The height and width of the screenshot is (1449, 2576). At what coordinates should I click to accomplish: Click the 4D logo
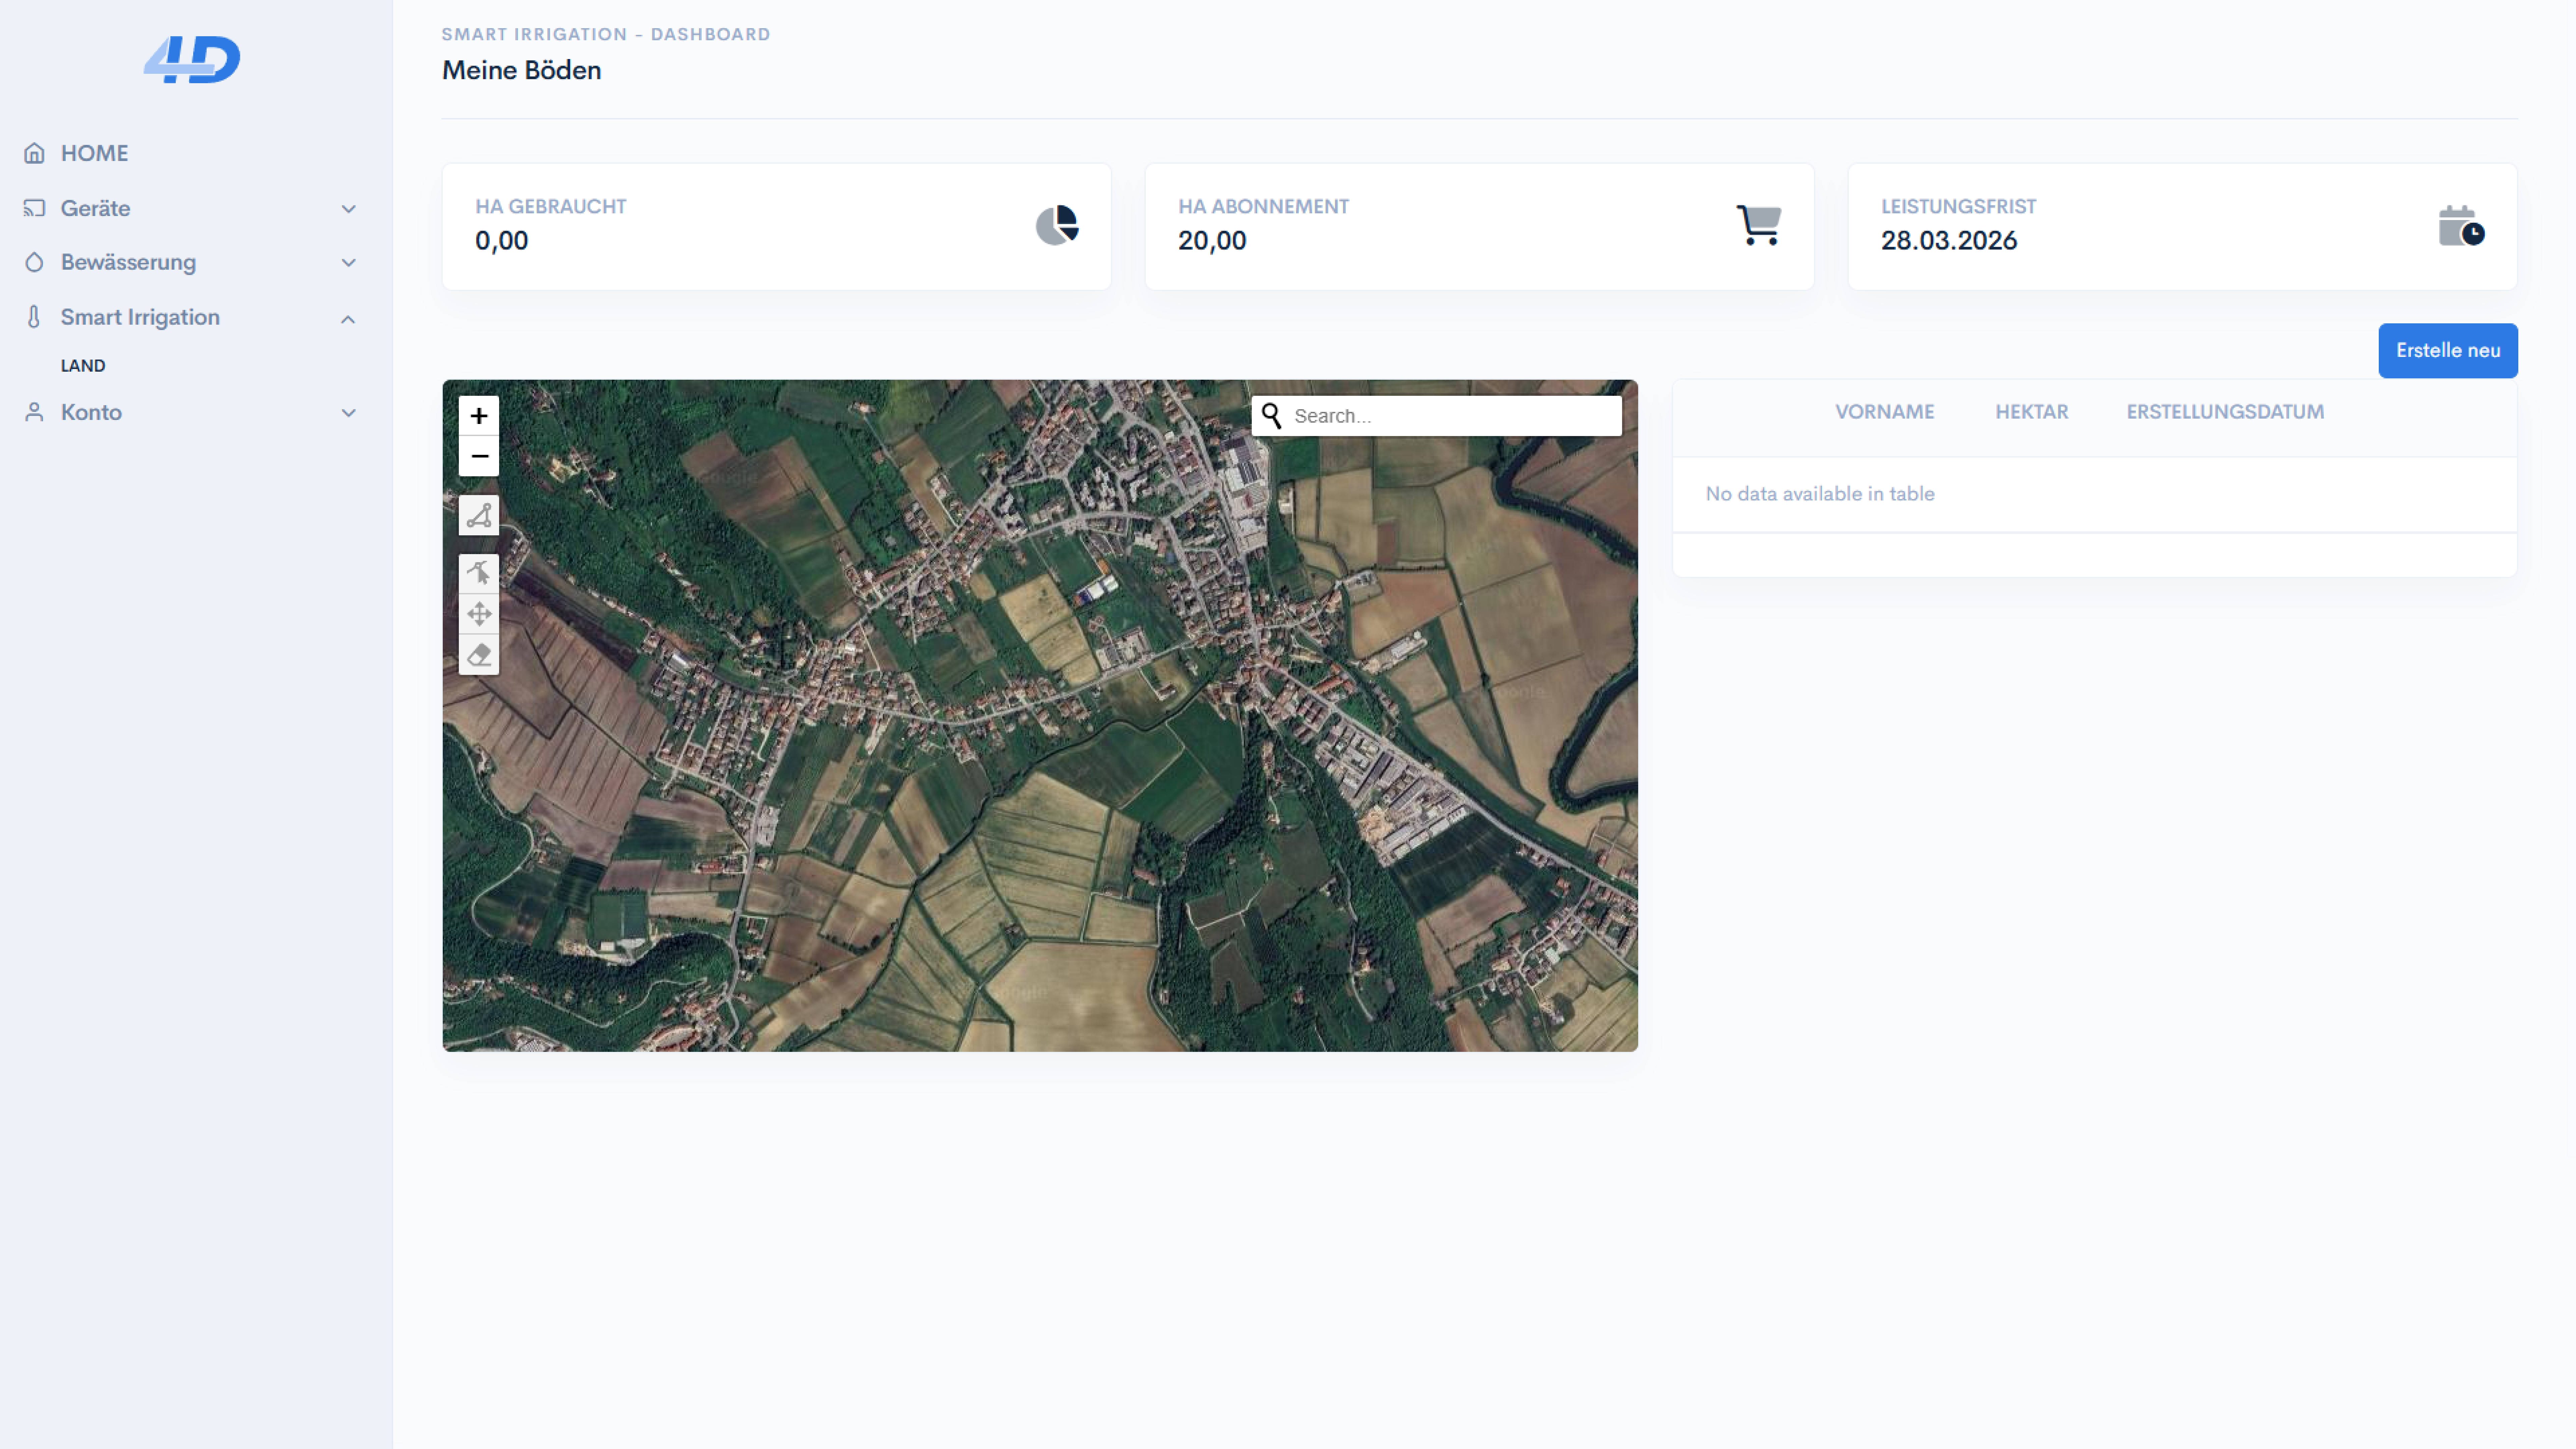pos(192,60)
